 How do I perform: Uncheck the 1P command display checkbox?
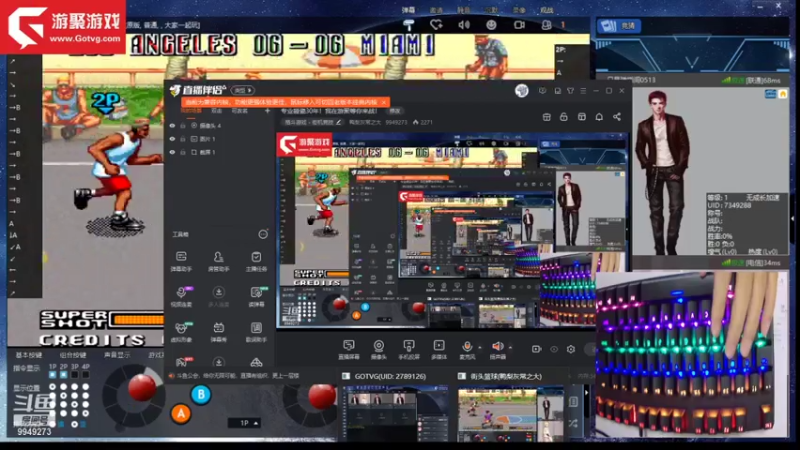click(x=53, y=374)
